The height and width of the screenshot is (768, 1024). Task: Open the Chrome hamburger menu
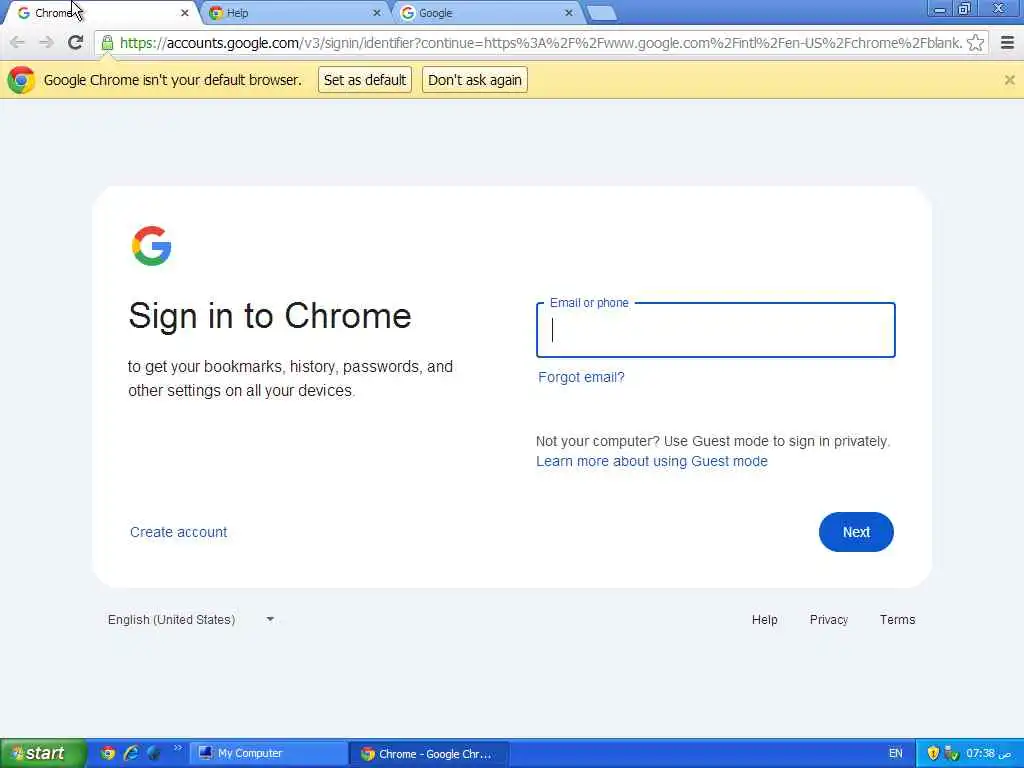coord(1007,43)
